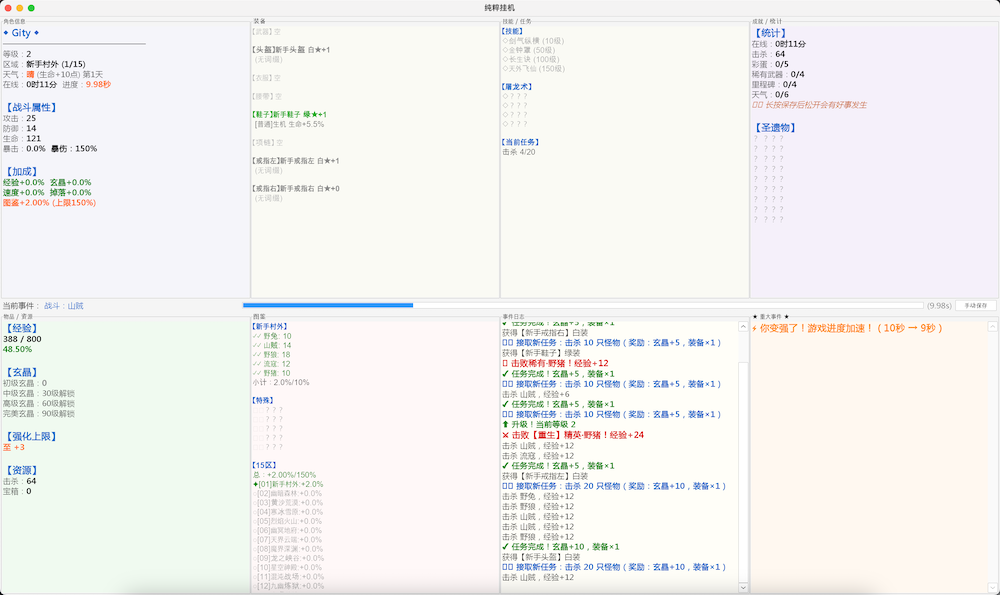This screenshot has width=1000, height=595.
Task: Click the 野狼: 18 entry in 图鉴
Action: click(272, 355)
